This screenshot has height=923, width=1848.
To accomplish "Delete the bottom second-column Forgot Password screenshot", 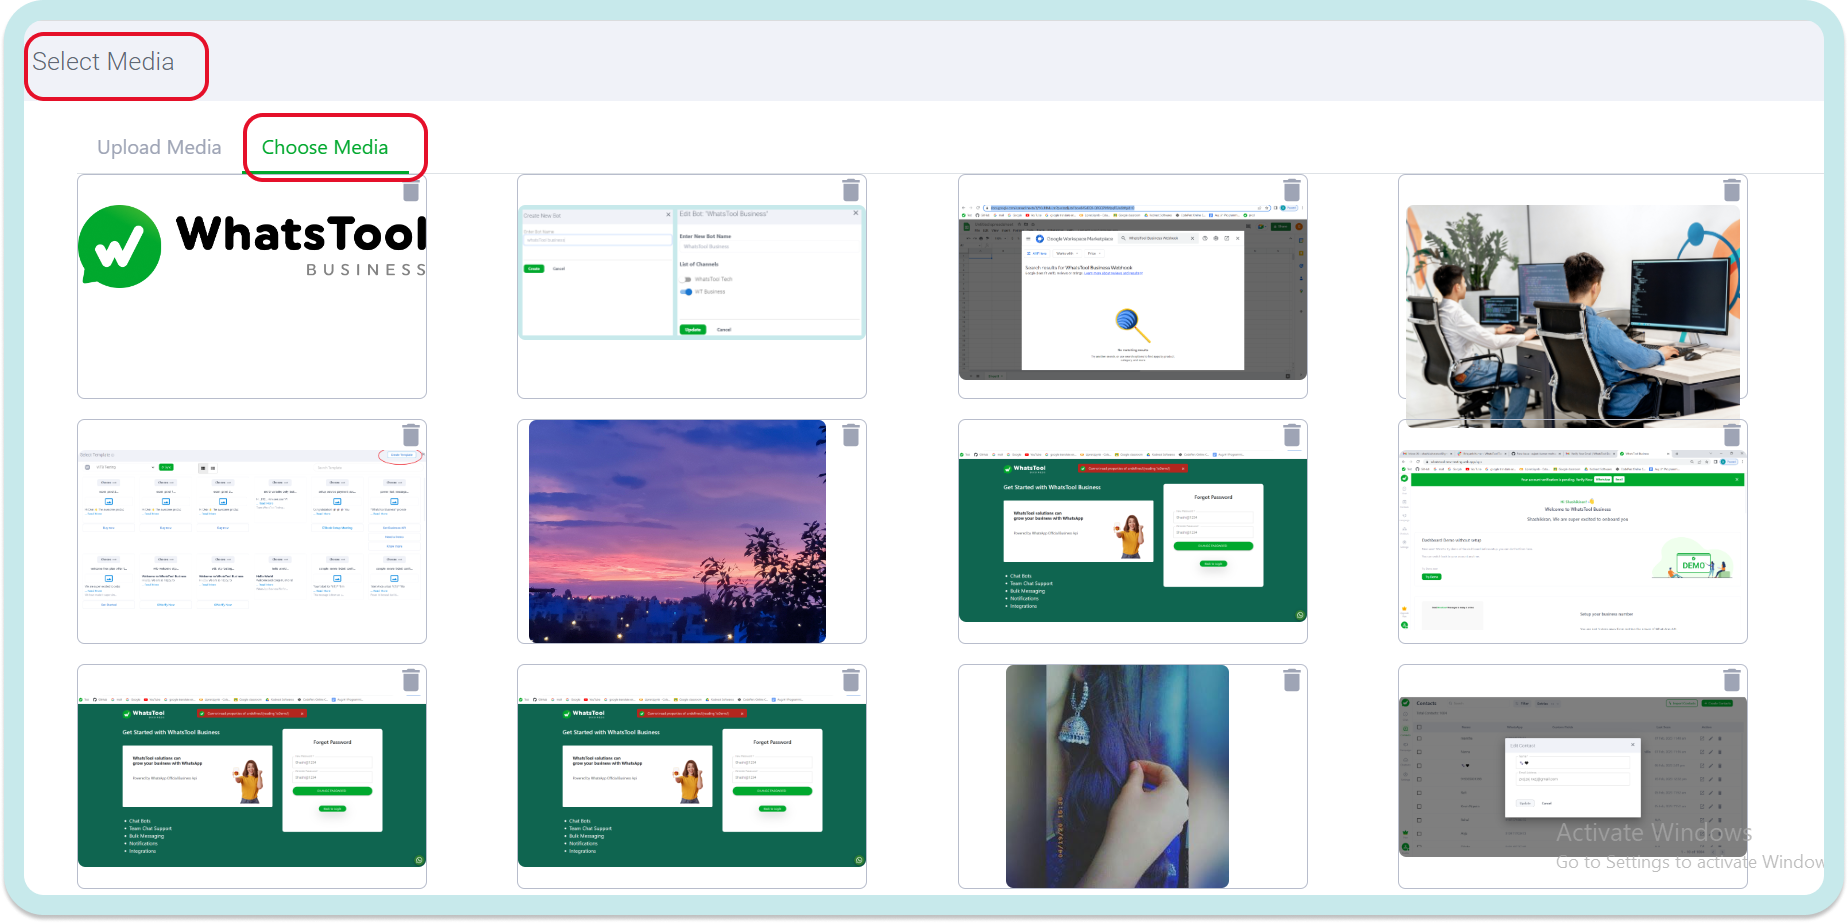I will (850, 680).
